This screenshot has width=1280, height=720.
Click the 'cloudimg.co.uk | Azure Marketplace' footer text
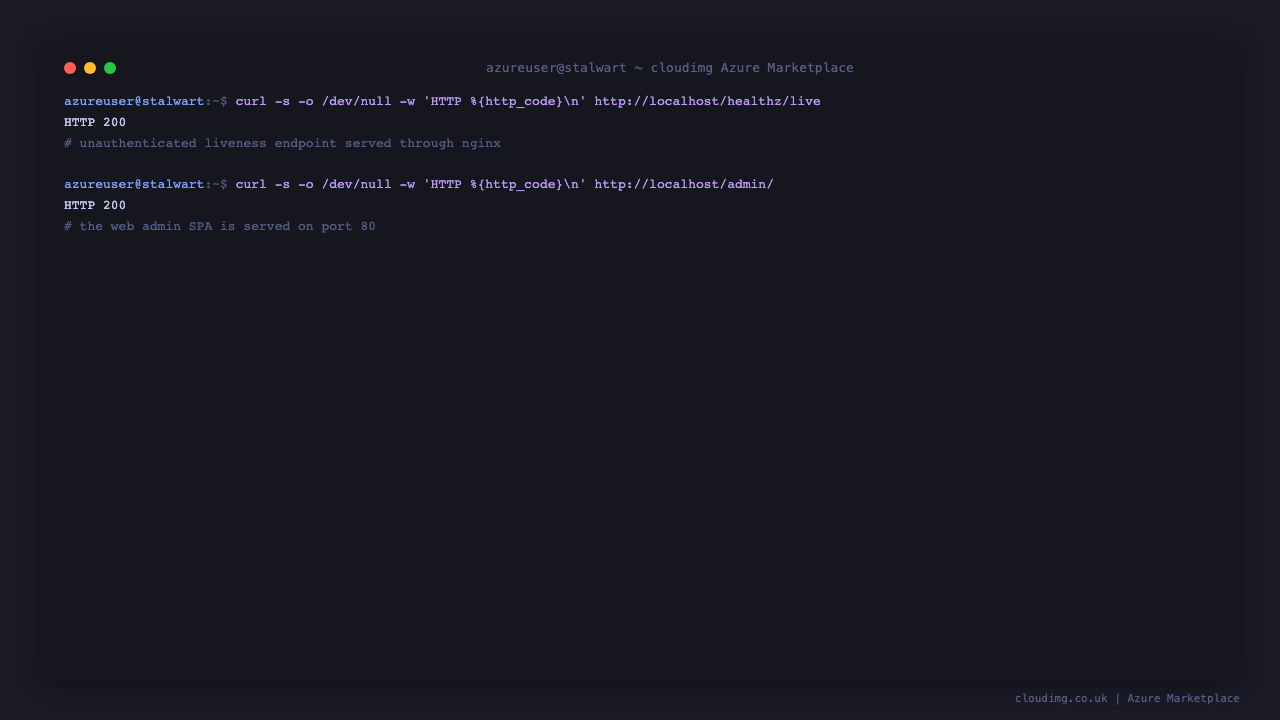click(1127, 699)
